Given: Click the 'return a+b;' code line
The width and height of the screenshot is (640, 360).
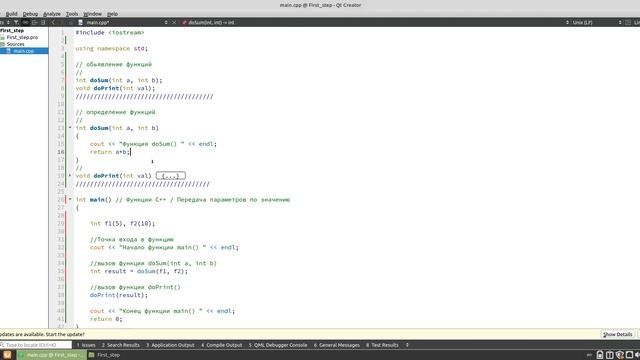Looking at the screenshot, I should [110, 152].
